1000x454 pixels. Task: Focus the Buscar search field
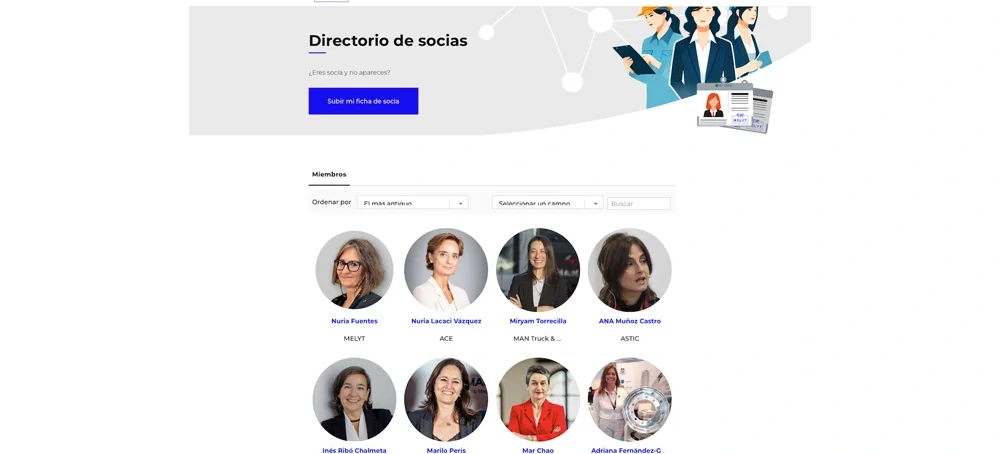[638, 203]
